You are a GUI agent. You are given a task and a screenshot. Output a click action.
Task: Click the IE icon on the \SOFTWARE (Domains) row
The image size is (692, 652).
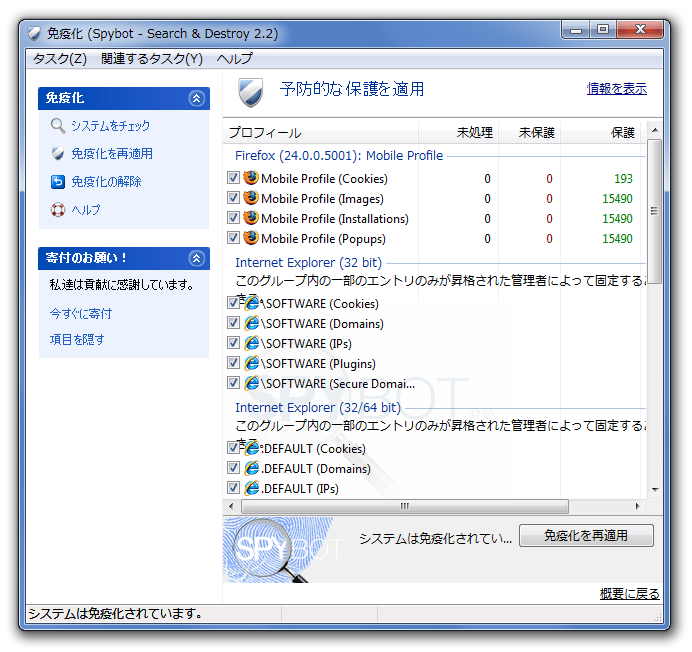(252, 323)
